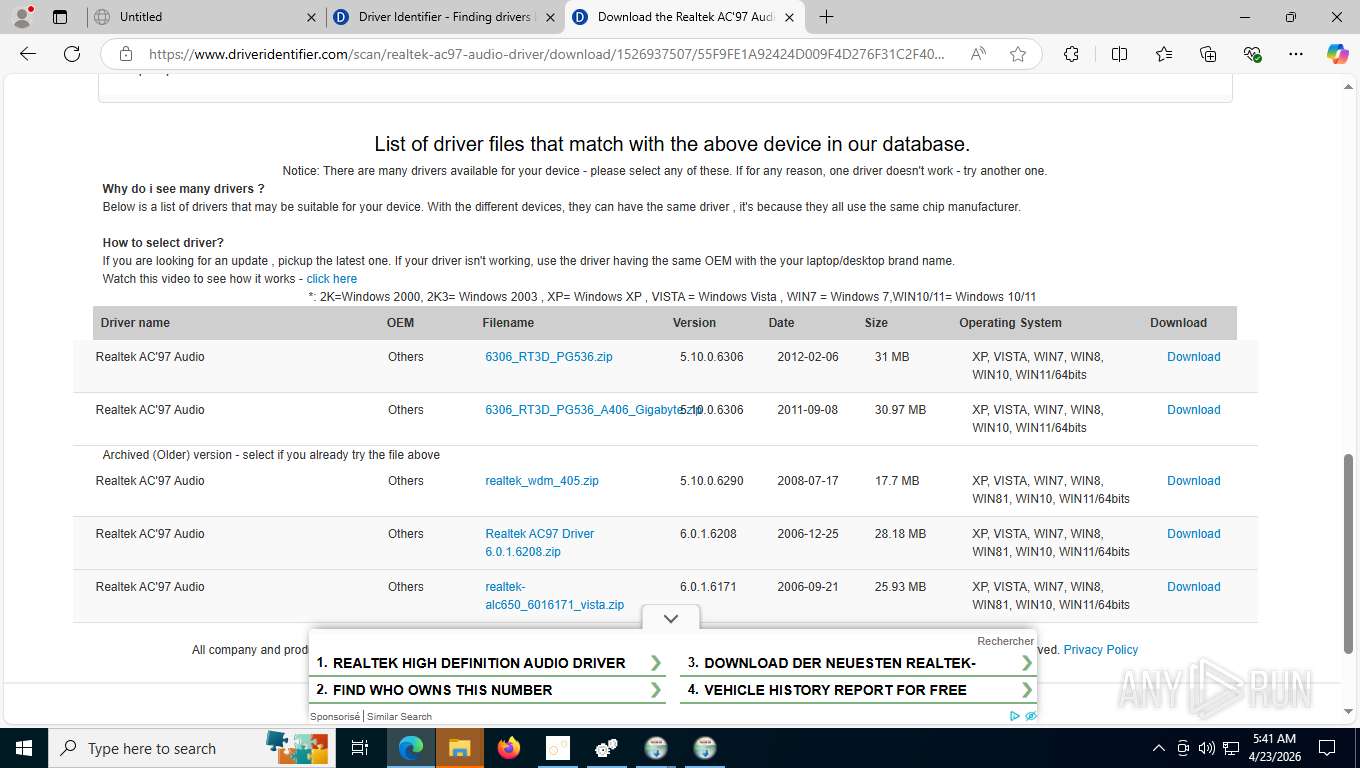Click the '5.10.0.6290' version cell
This screenshot has width=1360, height=768.
pyautogui.click(x=712, y=481)
